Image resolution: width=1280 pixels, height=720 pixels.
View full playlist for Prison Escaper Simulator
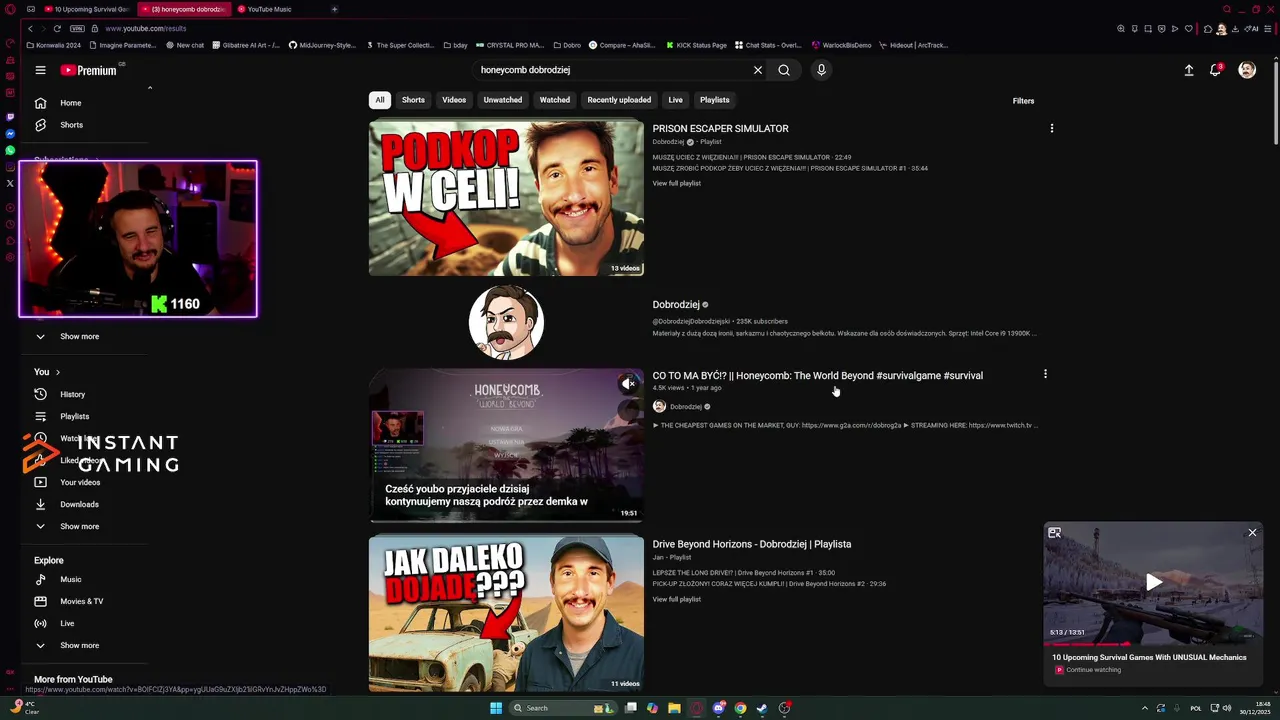click(x=677, y=183)
